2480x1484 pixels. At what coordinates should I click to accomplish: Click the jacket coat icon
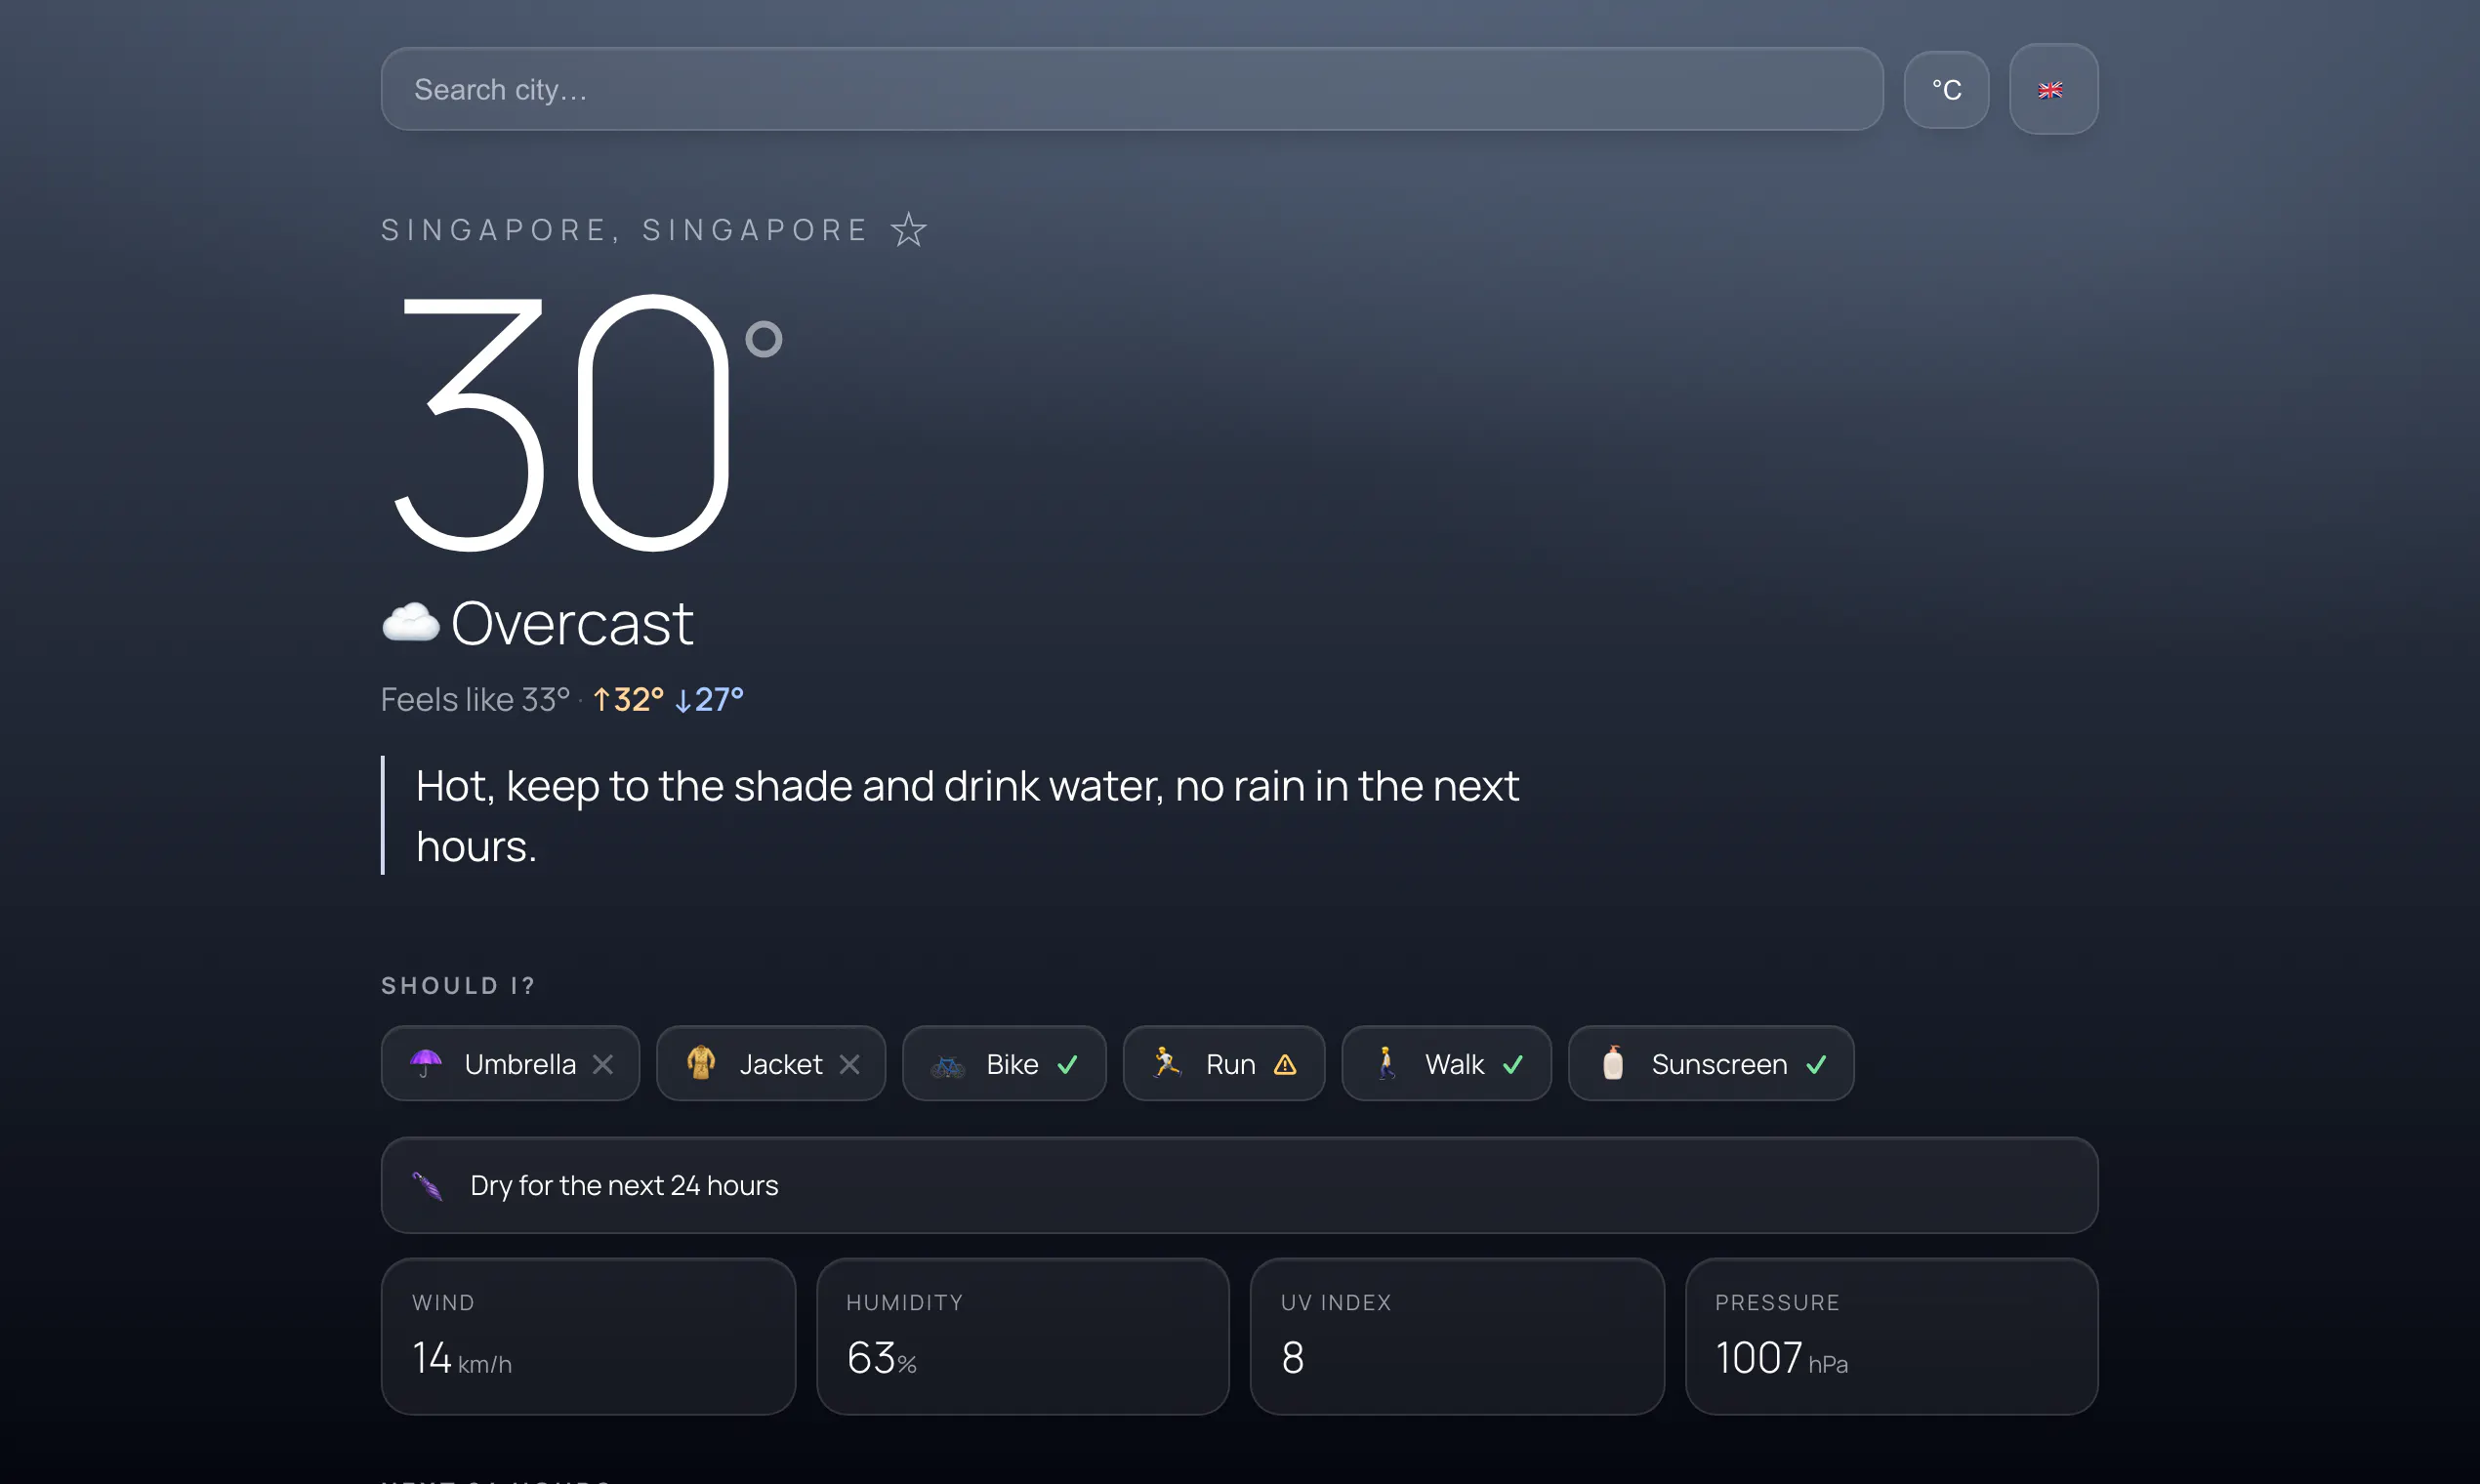pyautogui.click(x=701, y=1062)
